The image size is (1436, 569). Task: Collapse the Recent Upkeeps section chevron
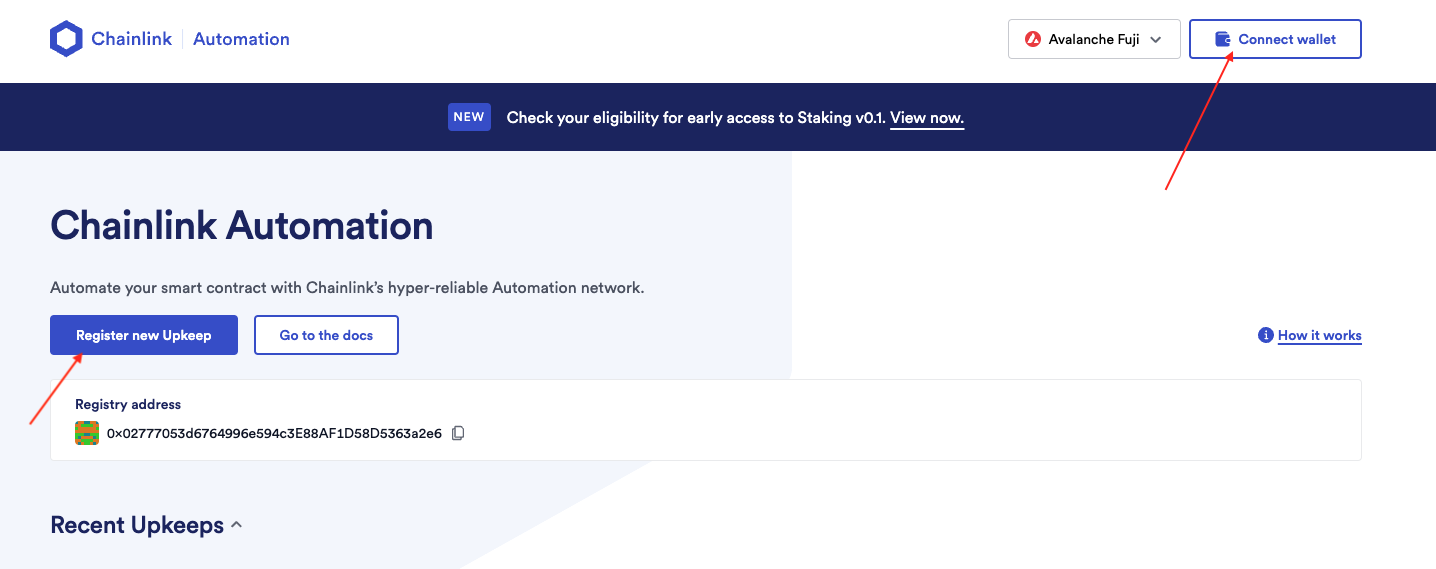236,525
